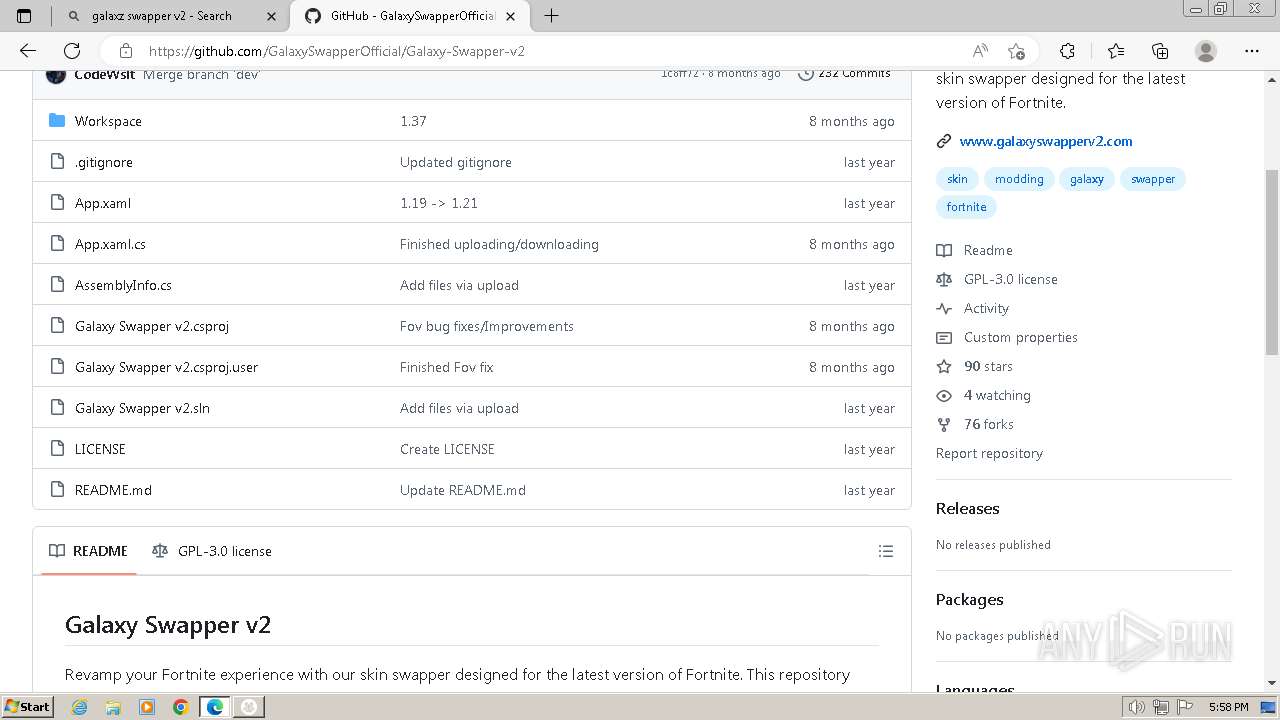Open the .gitignore file
This screenshot has height=720, width=1280.
click(103, 162)
